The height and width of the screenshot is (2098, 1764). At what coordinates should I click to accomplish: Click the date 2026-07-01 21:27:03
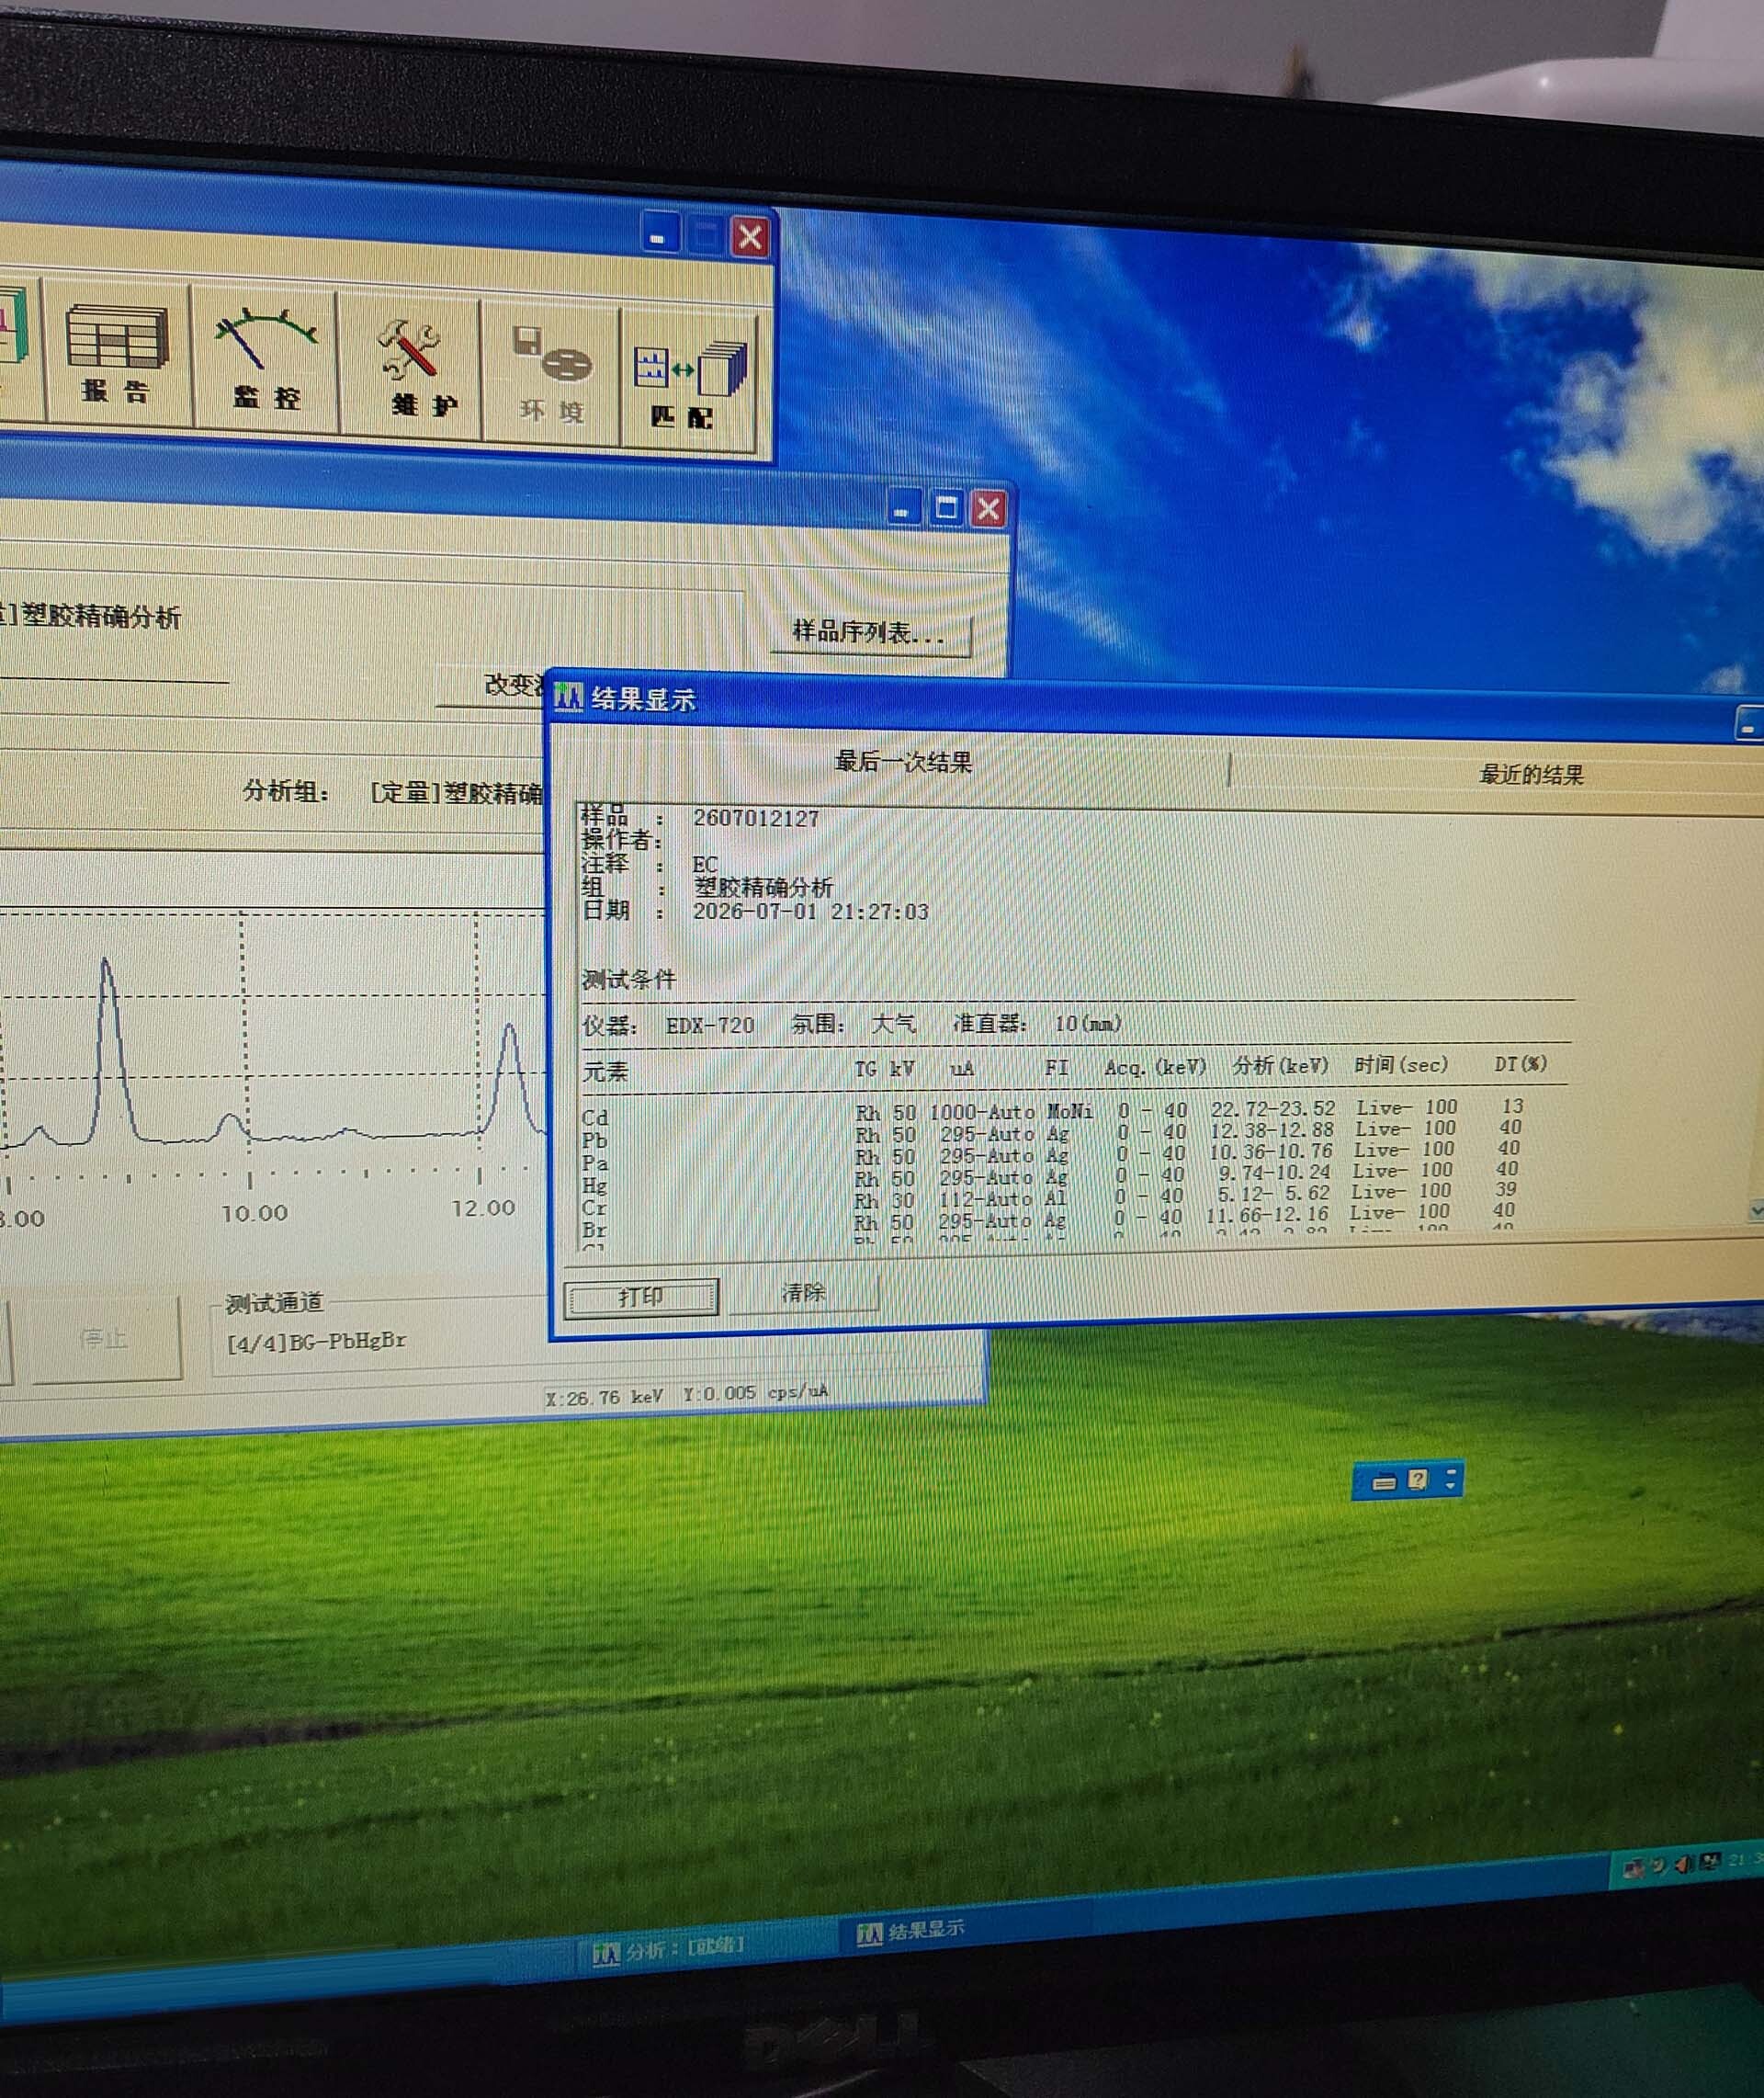click(810, 911)
